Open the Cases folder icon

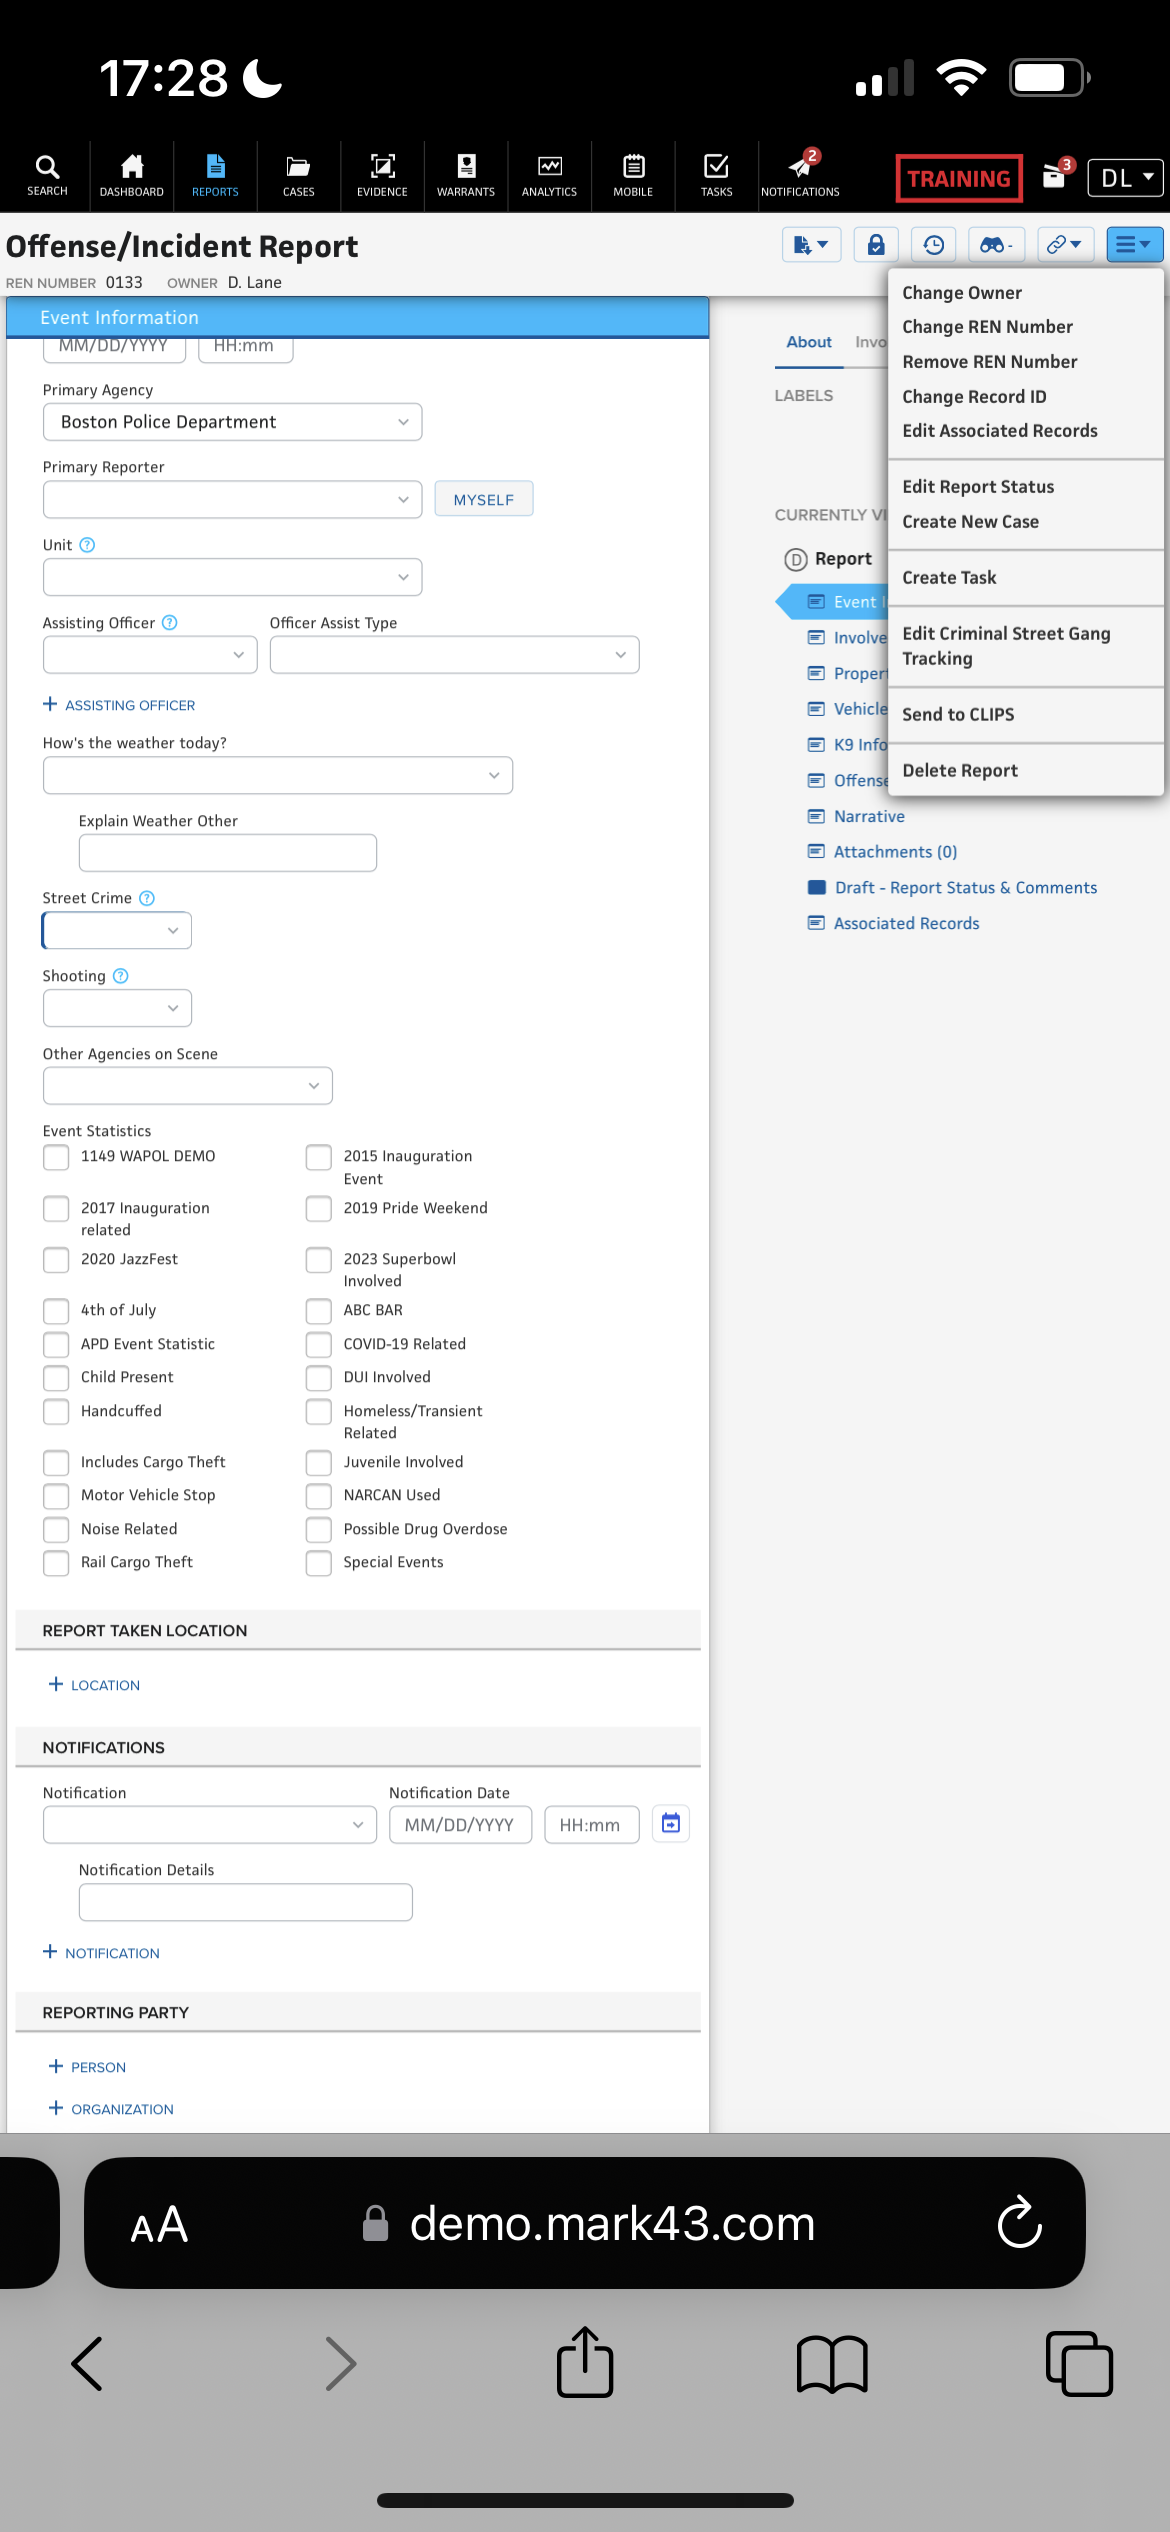tap(298, 175)
